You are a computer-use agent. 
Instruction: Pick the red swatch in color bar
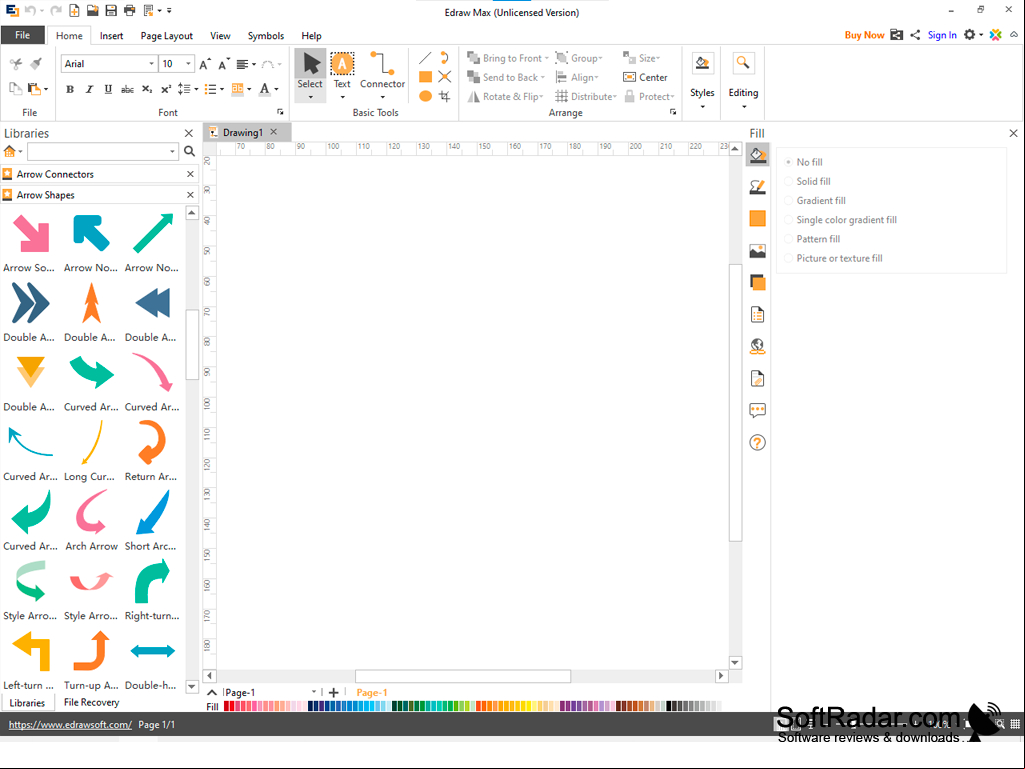(x=227, y=706)
